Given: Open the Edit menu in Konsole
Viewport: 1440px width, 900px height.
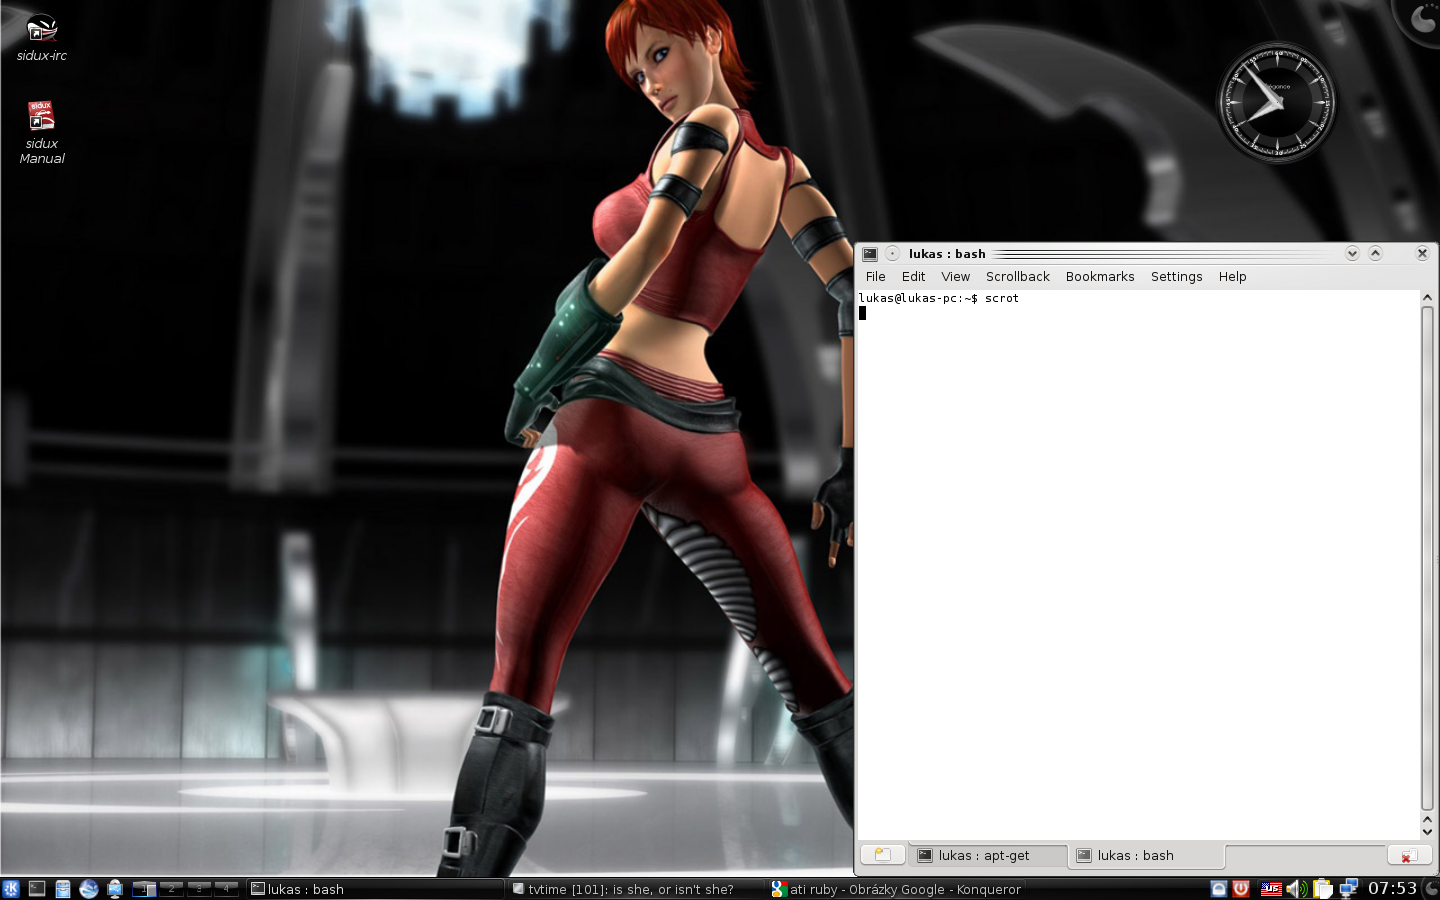Looking at the screenshot, I should (913, 277).
